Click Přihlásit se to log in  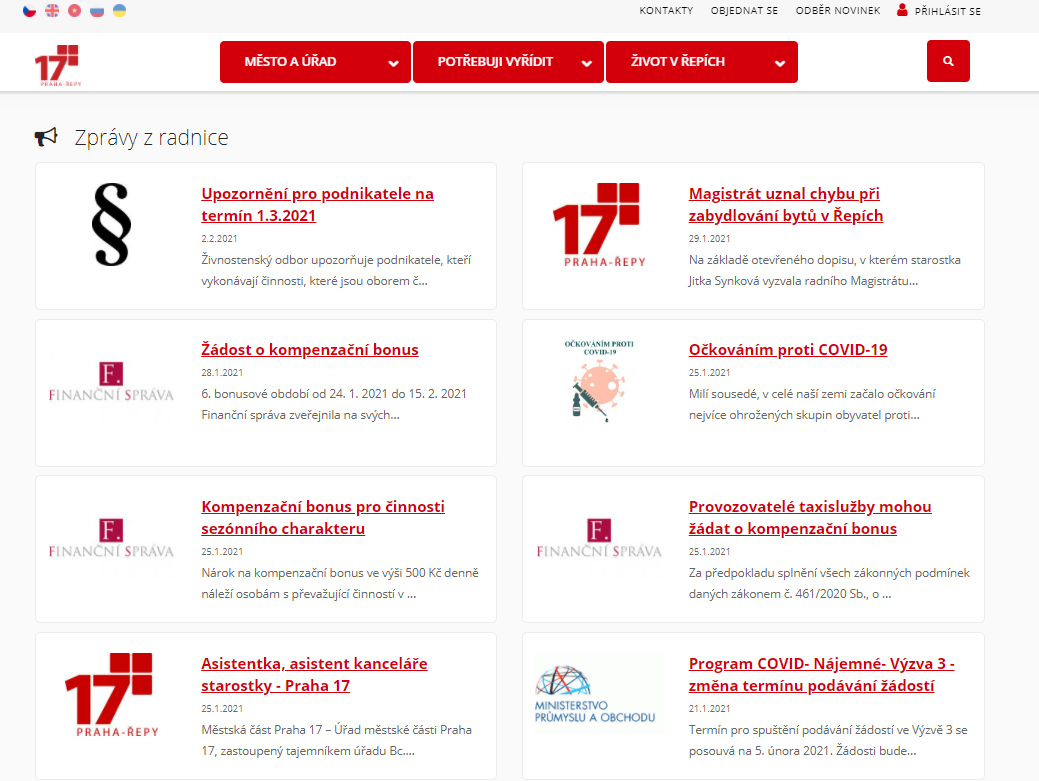tap(948, 11)
